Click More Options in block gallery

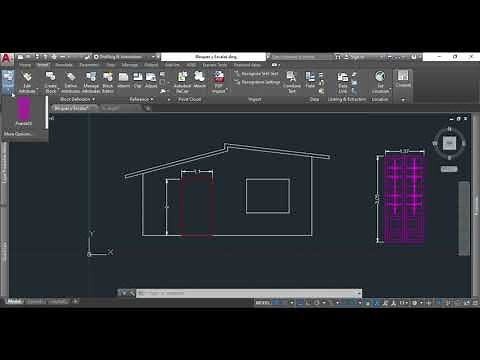(18, 134)
